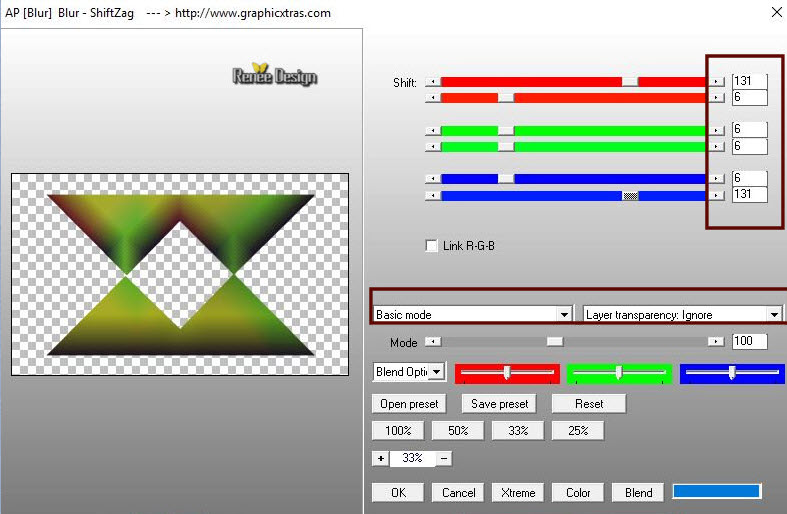The width and height of the screenshot is (787, 514).
Task: Click the red blend slider handle
Action: [507, 372]
